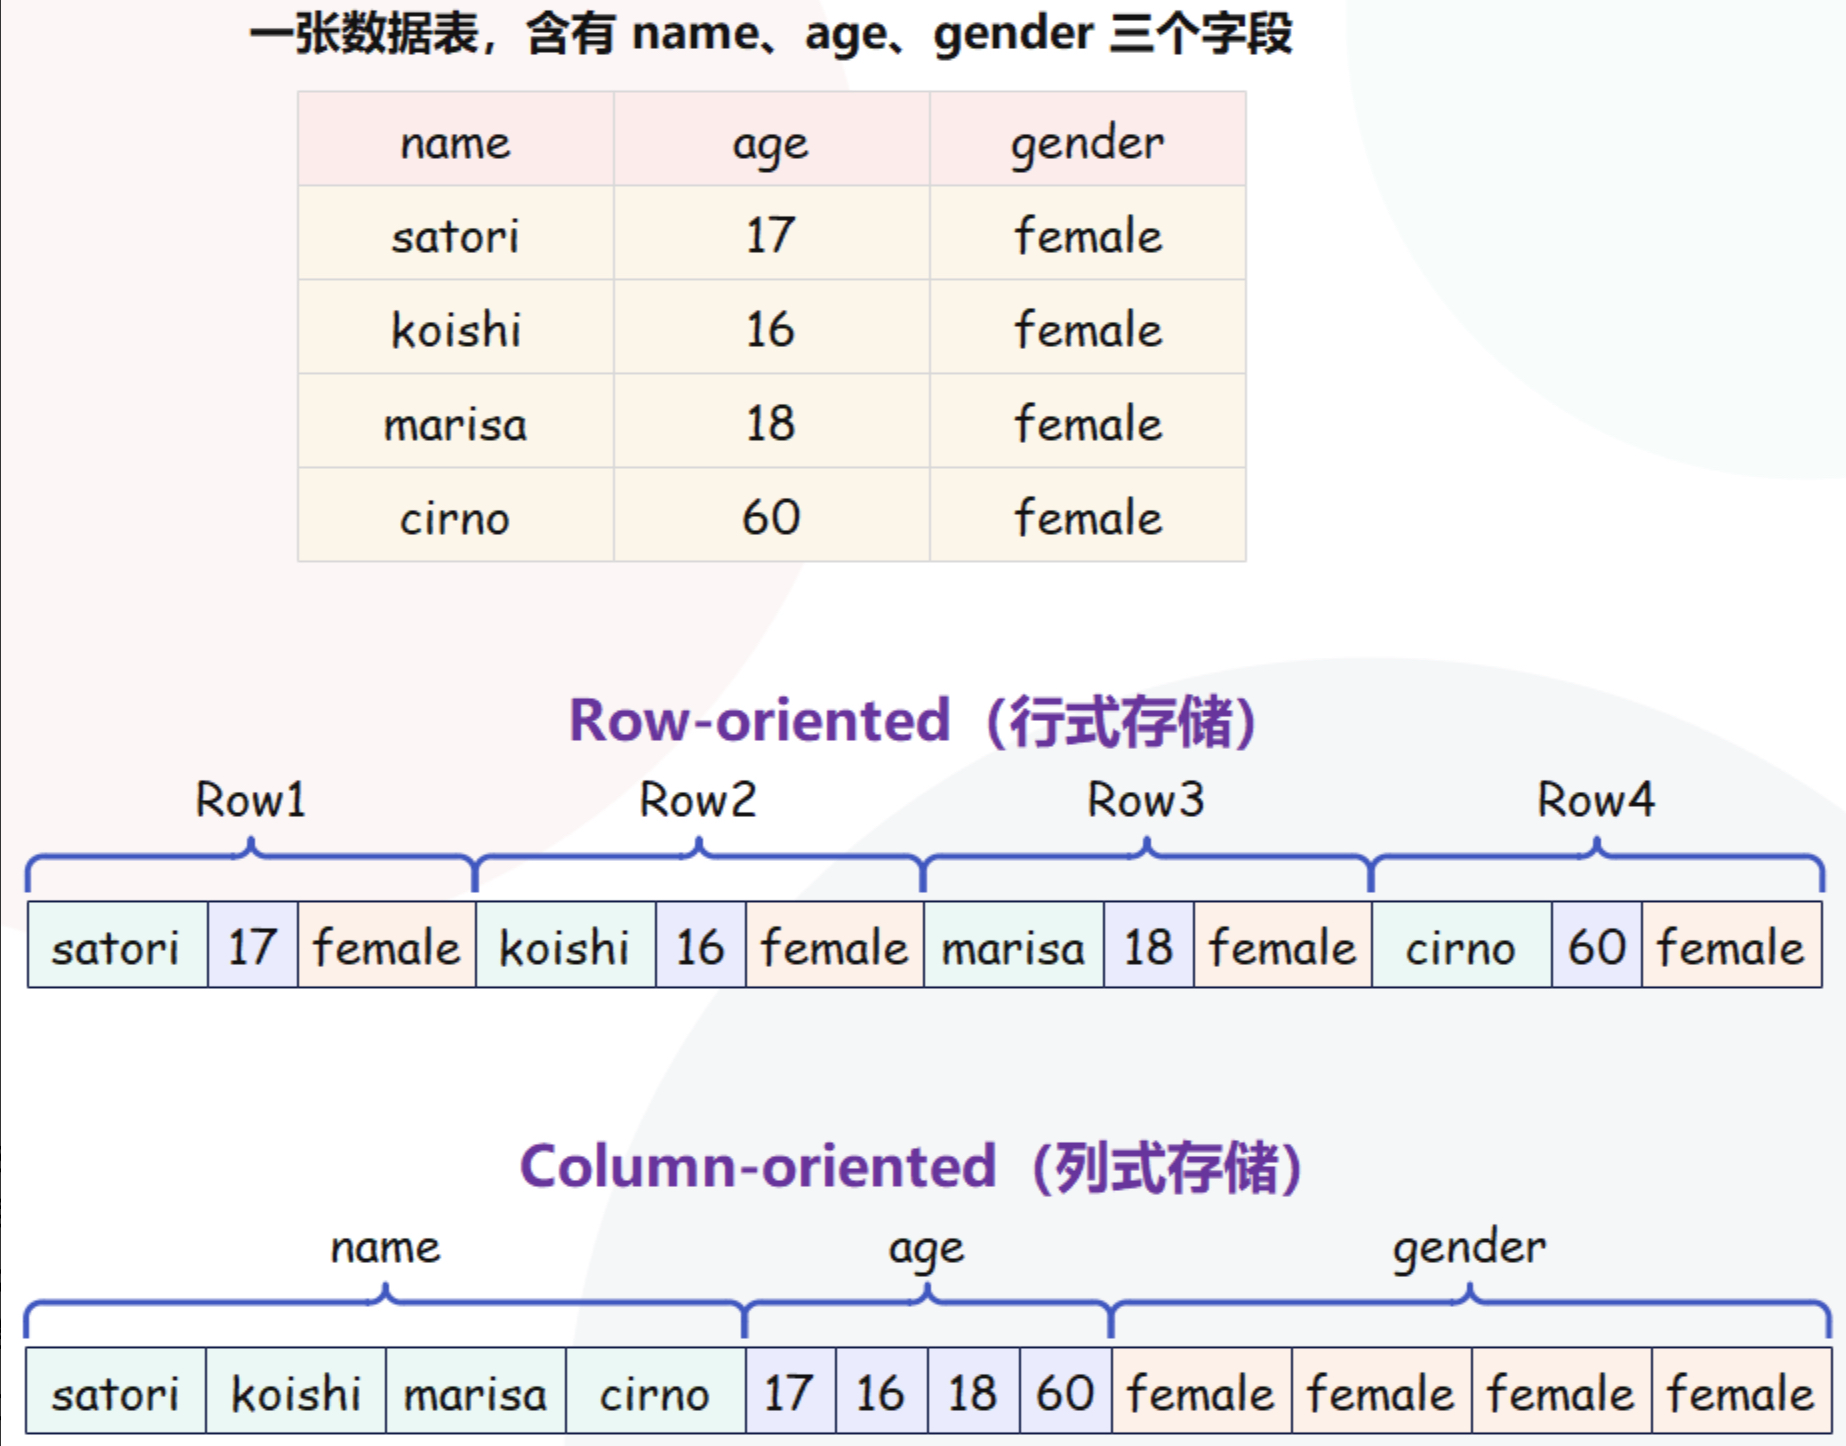1846x1446 pixels.
Task: Click 'marisa' block in Column-oriented strip
Action: point(476,1391)
